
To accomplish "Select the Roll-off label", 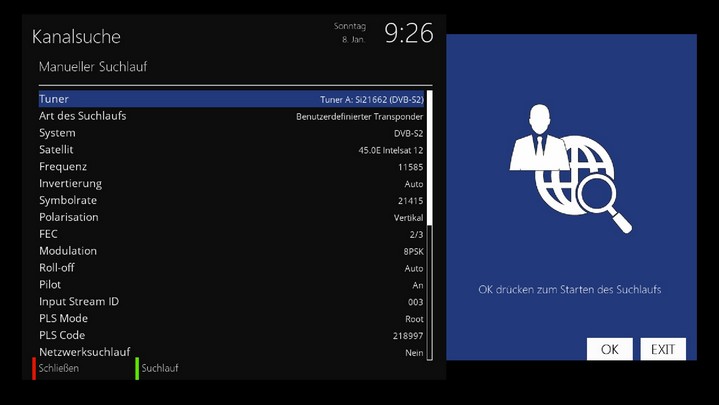I will [x=57, y=268].
